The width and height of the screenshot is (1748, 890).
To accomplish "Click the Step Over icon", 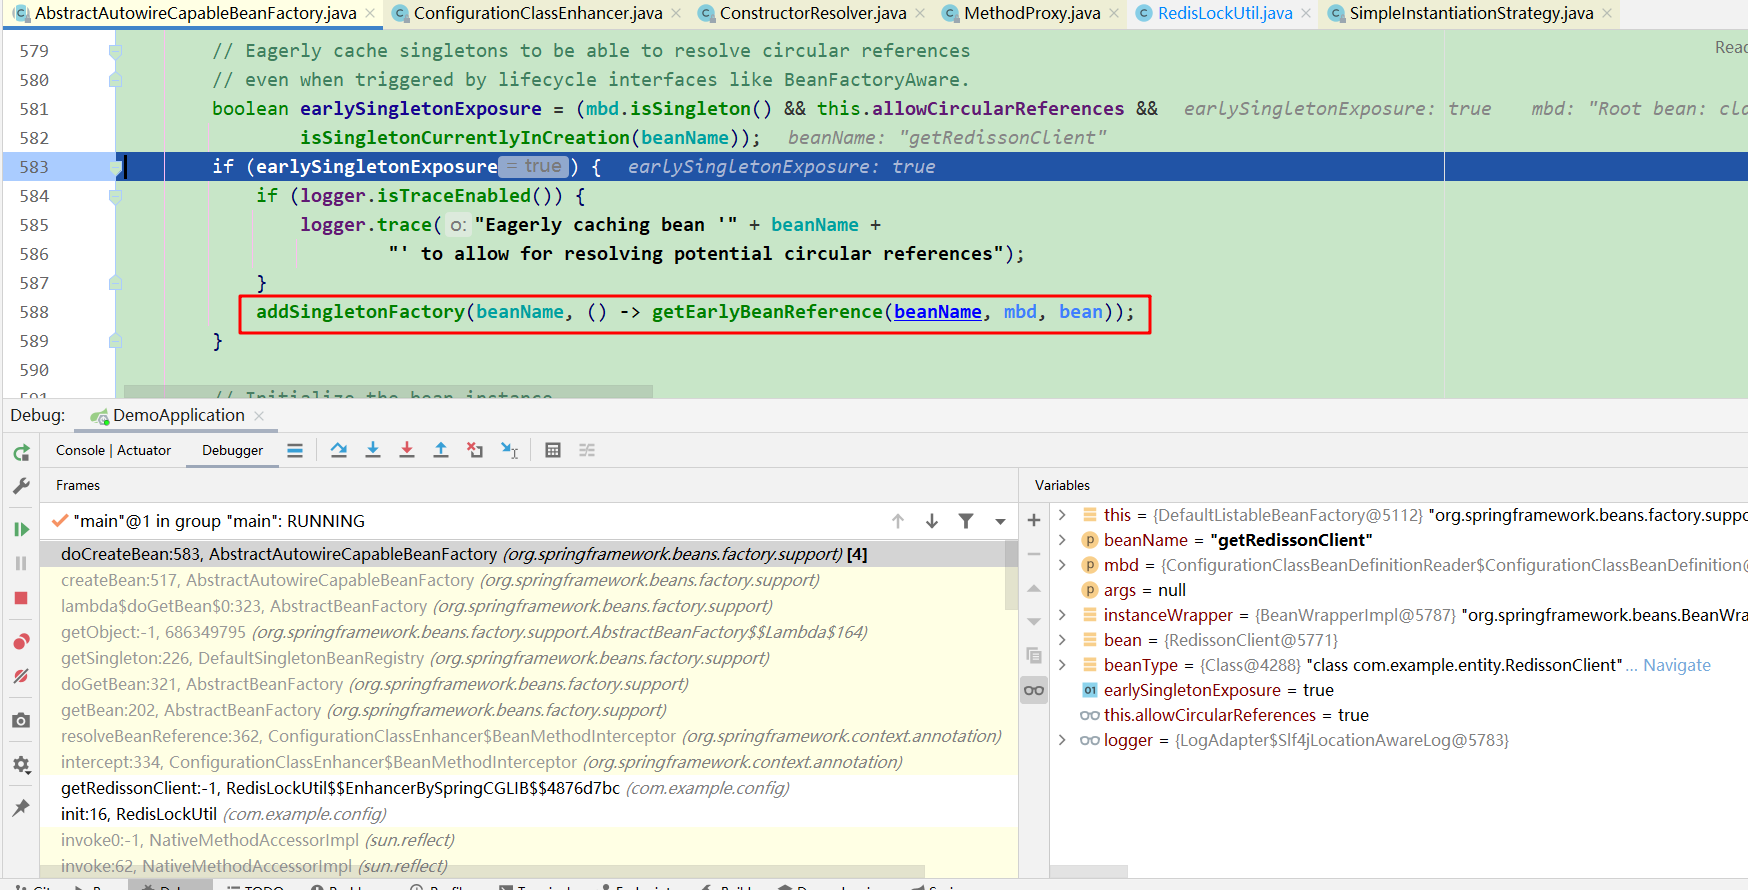I will click(339, 450).
